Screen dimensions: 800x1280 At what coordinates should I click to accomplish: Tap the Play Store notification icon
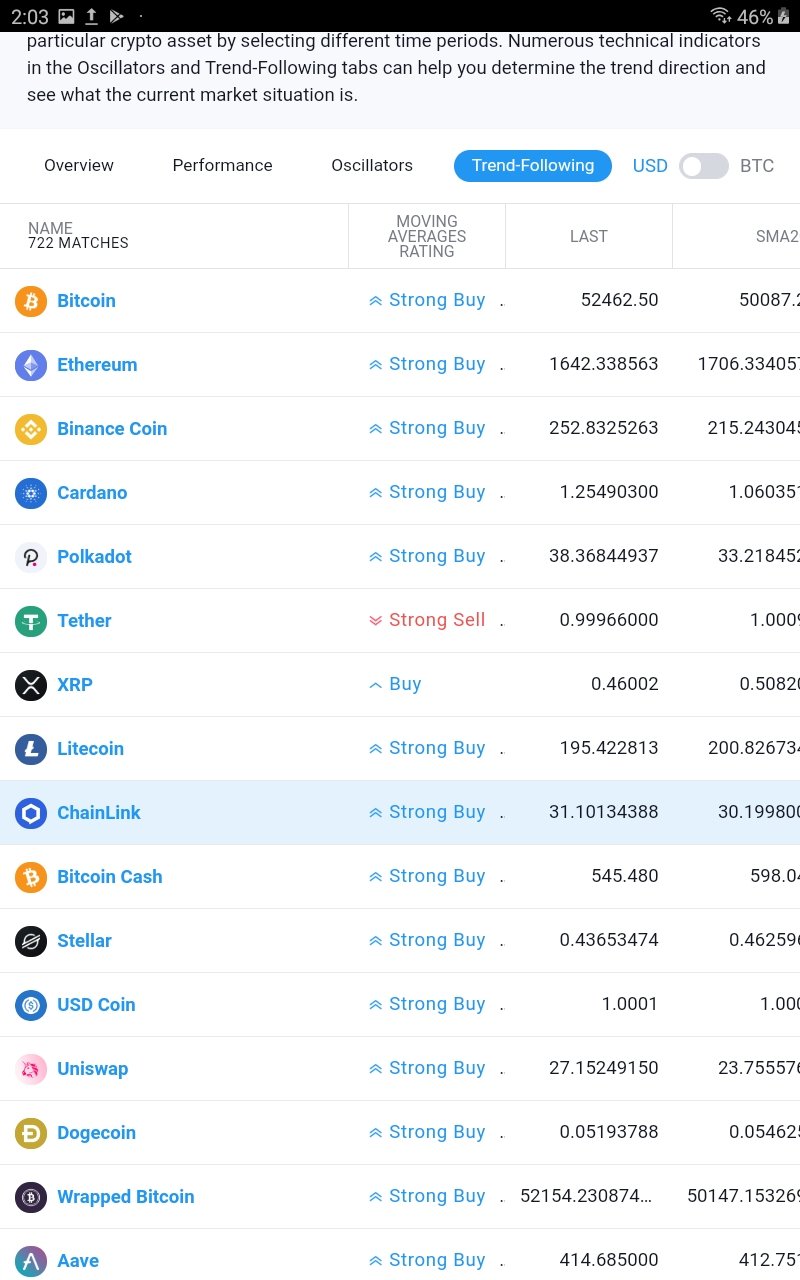(x=117, y=16)
